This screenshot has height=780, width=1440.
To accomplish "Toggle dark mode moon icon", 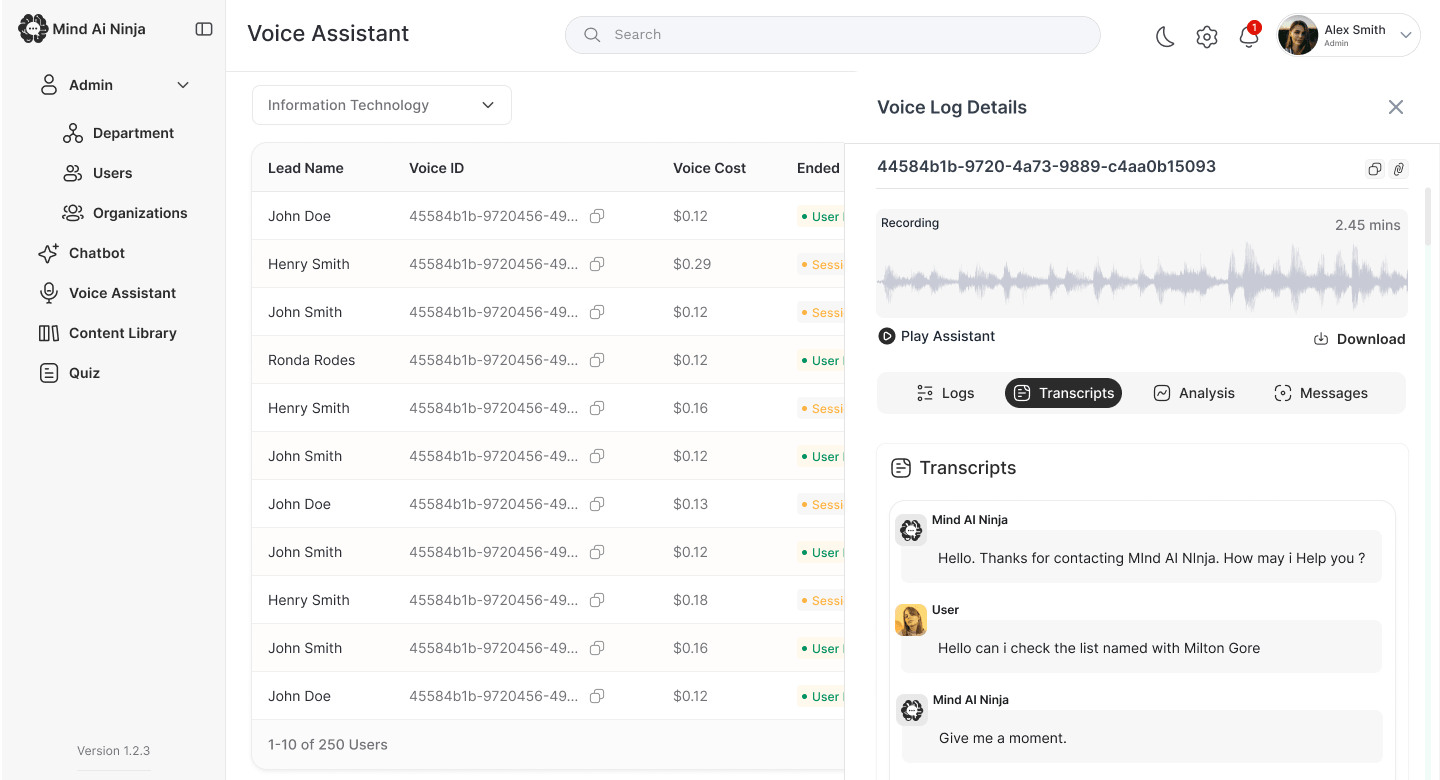I will (1165, 37).
